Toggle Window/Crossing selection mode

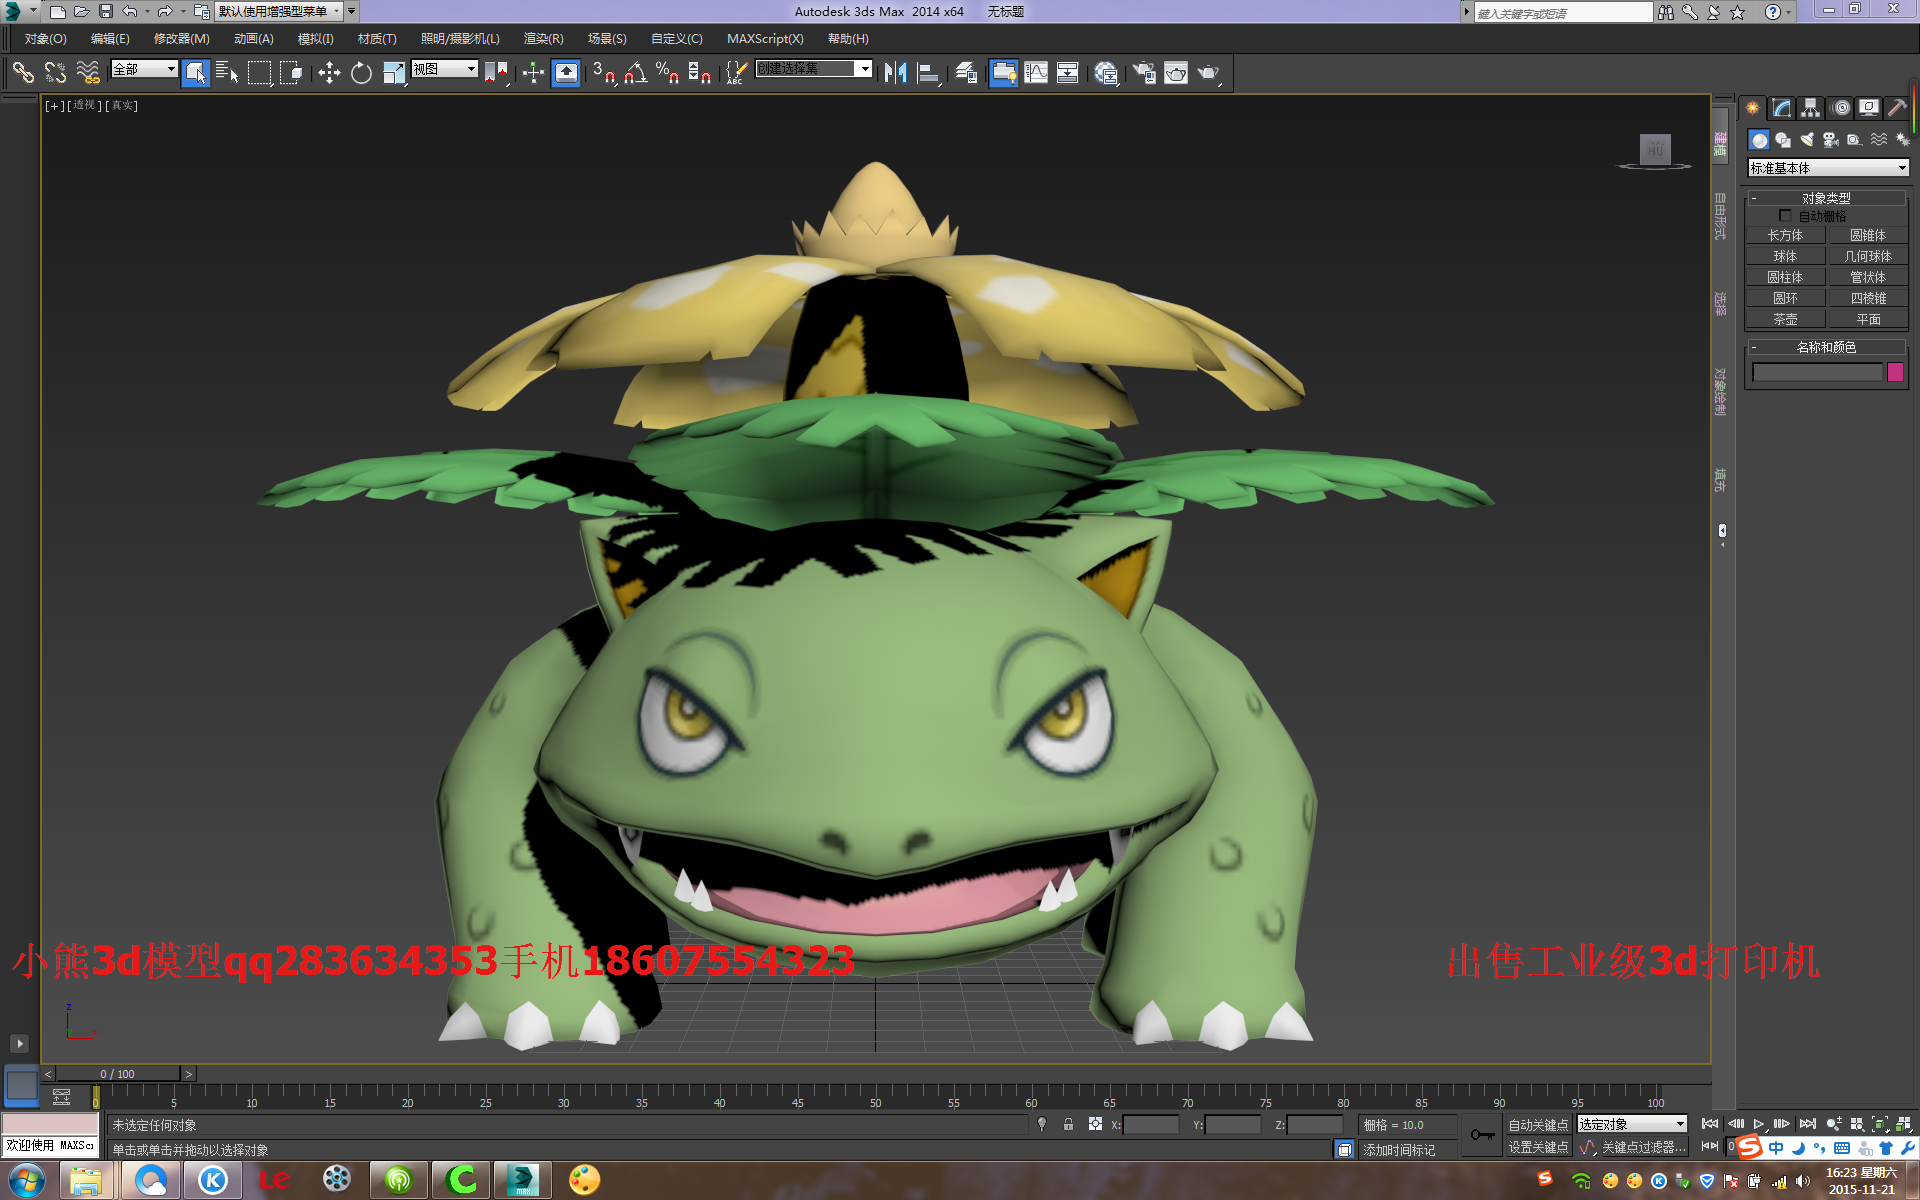(x=291, y=72)
